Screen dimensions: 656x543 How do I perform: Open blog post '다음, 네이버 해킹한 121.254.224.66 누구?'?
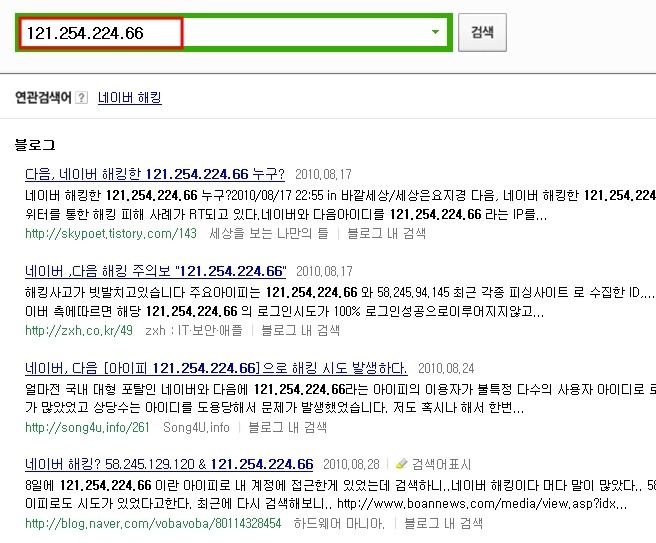pyautogui.click(x=155, y=174)
